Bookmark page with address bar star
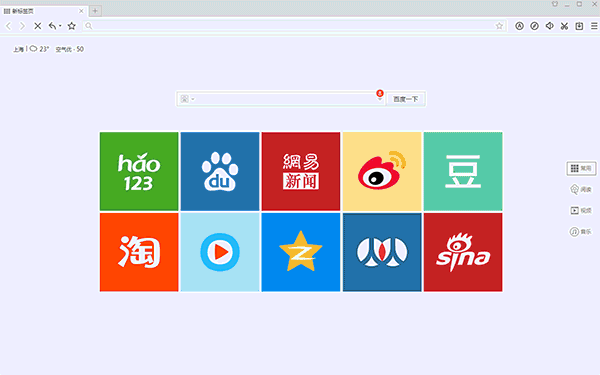 point(499,26)
